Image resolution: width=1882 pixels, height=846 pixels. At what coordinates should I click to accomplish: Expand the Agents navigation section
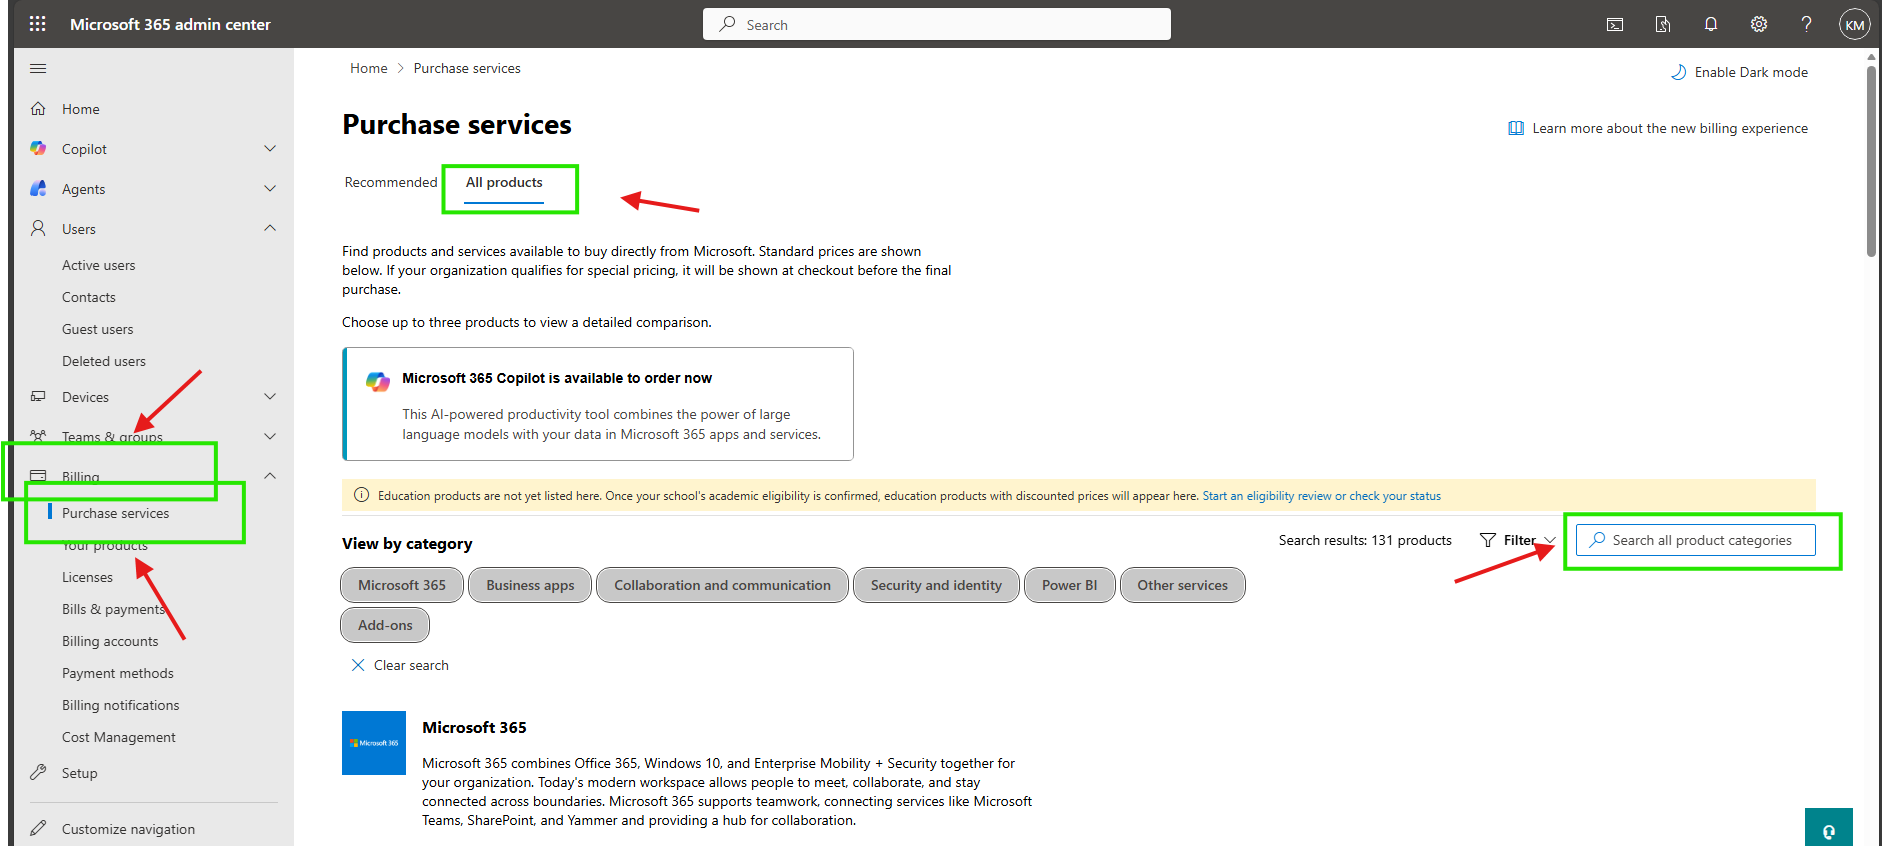click(270, 189)
